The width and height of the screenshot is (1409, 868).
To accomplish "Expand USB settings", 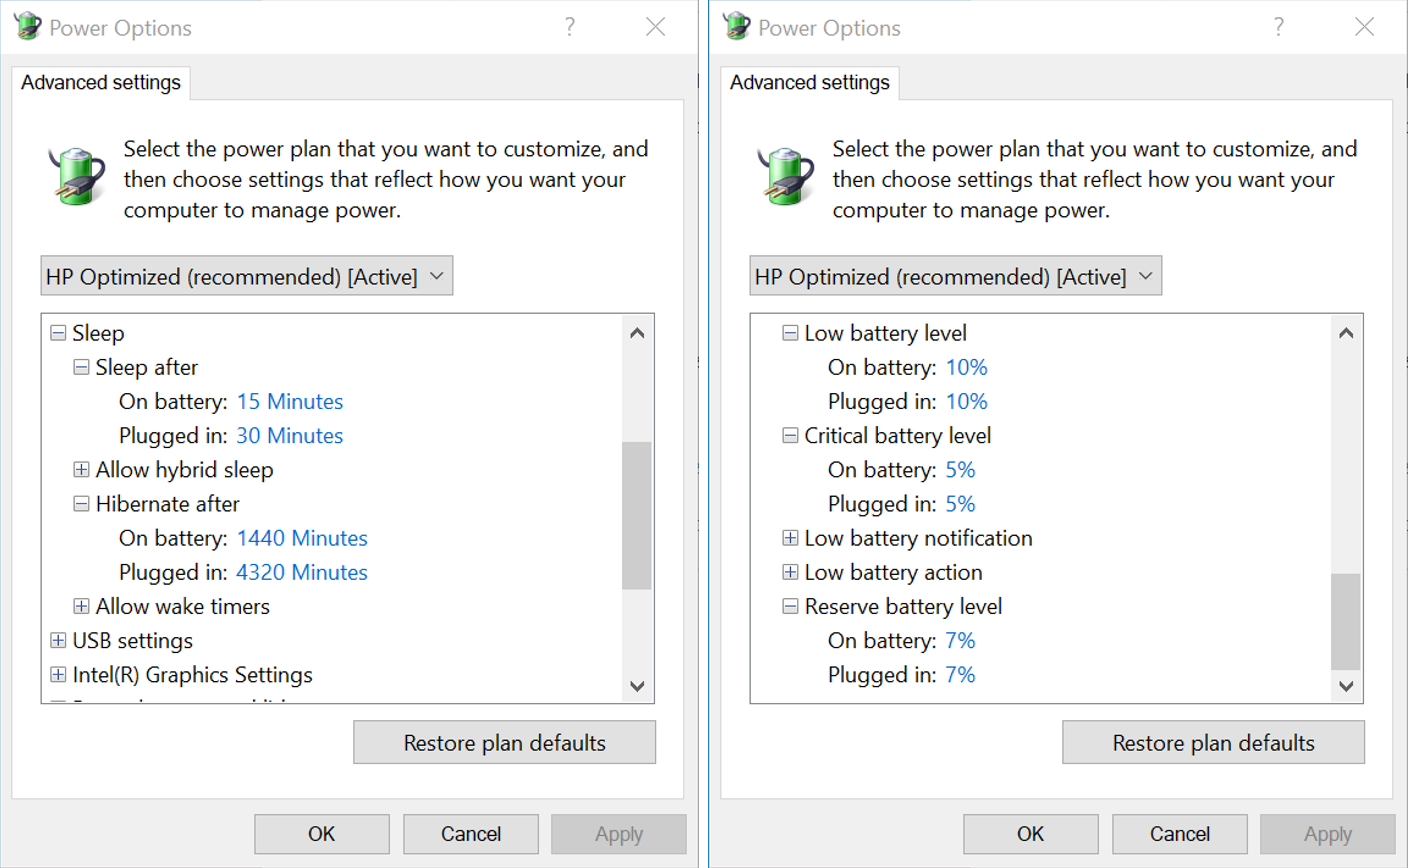I will (58, 640).
